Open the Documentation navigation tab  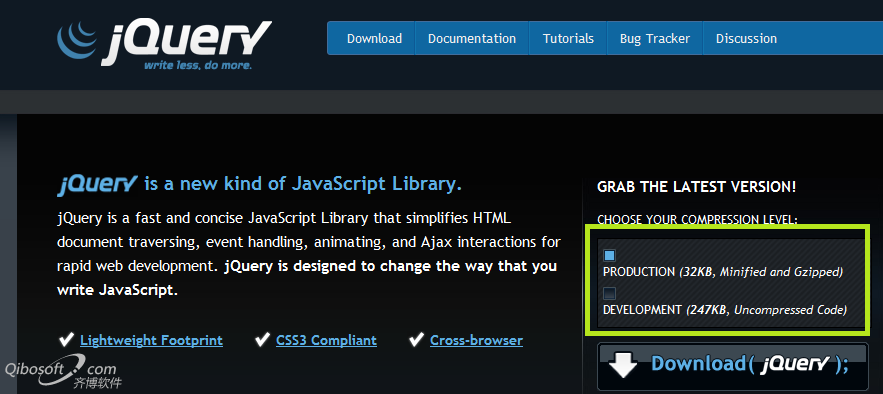coord(472,38)
